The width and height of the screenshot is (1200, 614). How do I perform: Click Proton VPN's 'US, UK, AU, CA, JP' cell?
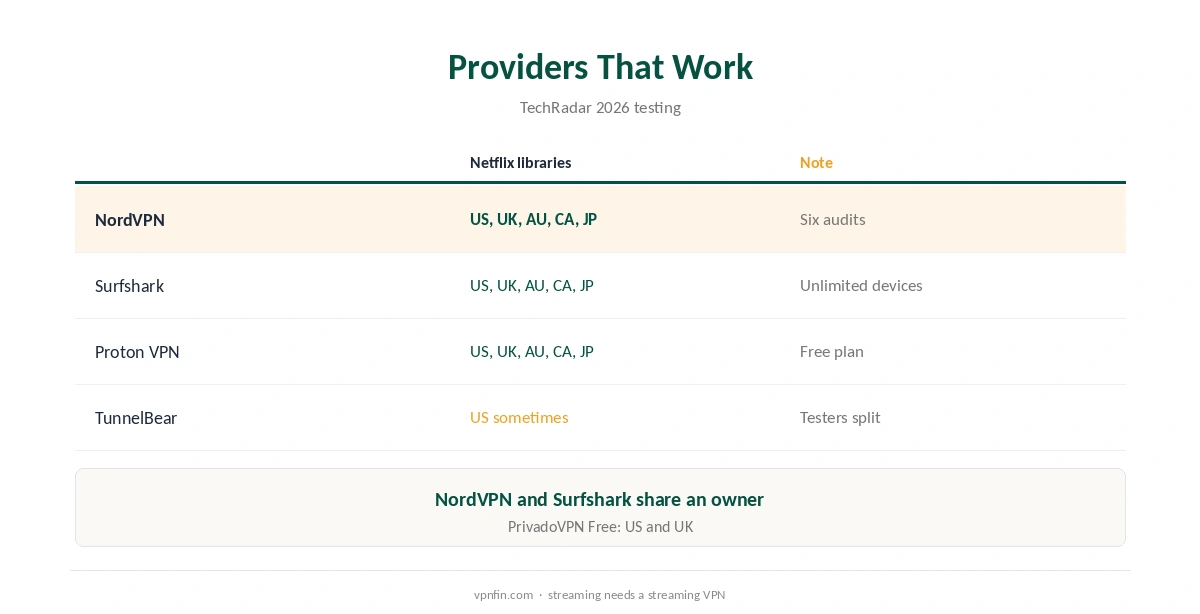[x=532, y=351]
